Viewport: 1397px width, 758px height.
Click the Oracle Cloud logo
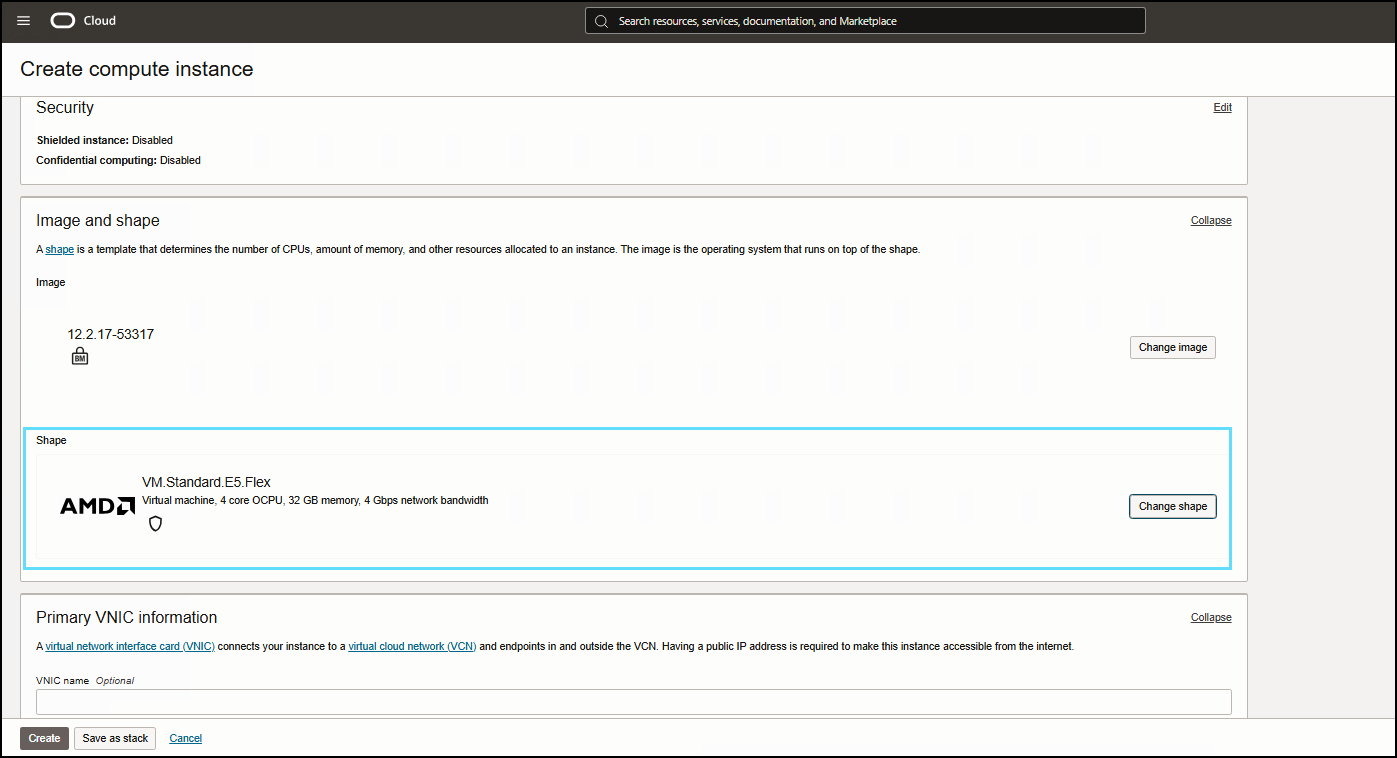tap(83, 21)
